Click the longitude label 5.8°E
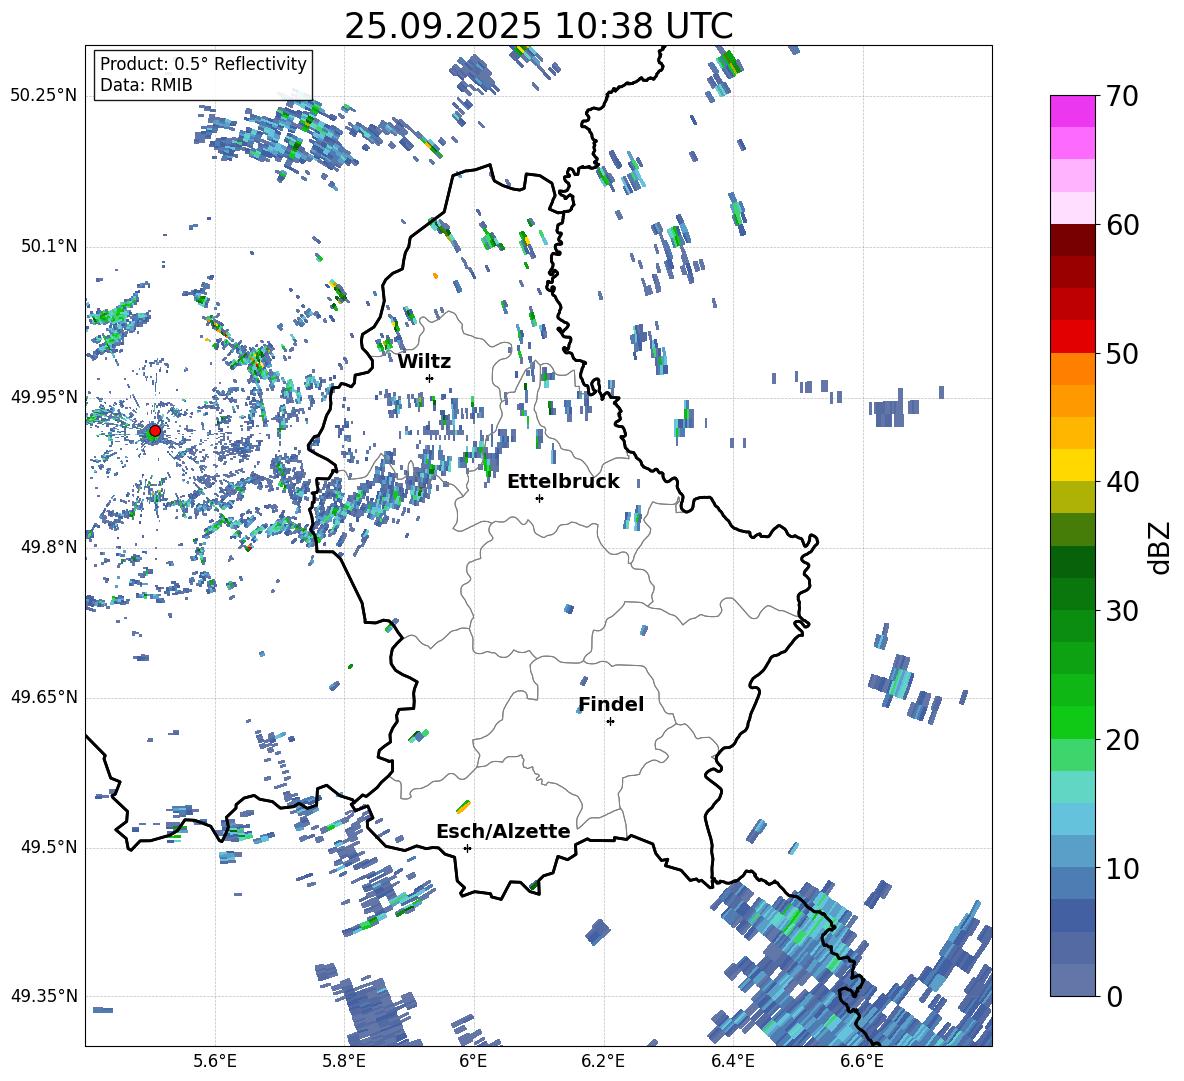 tap(344, 1062)
